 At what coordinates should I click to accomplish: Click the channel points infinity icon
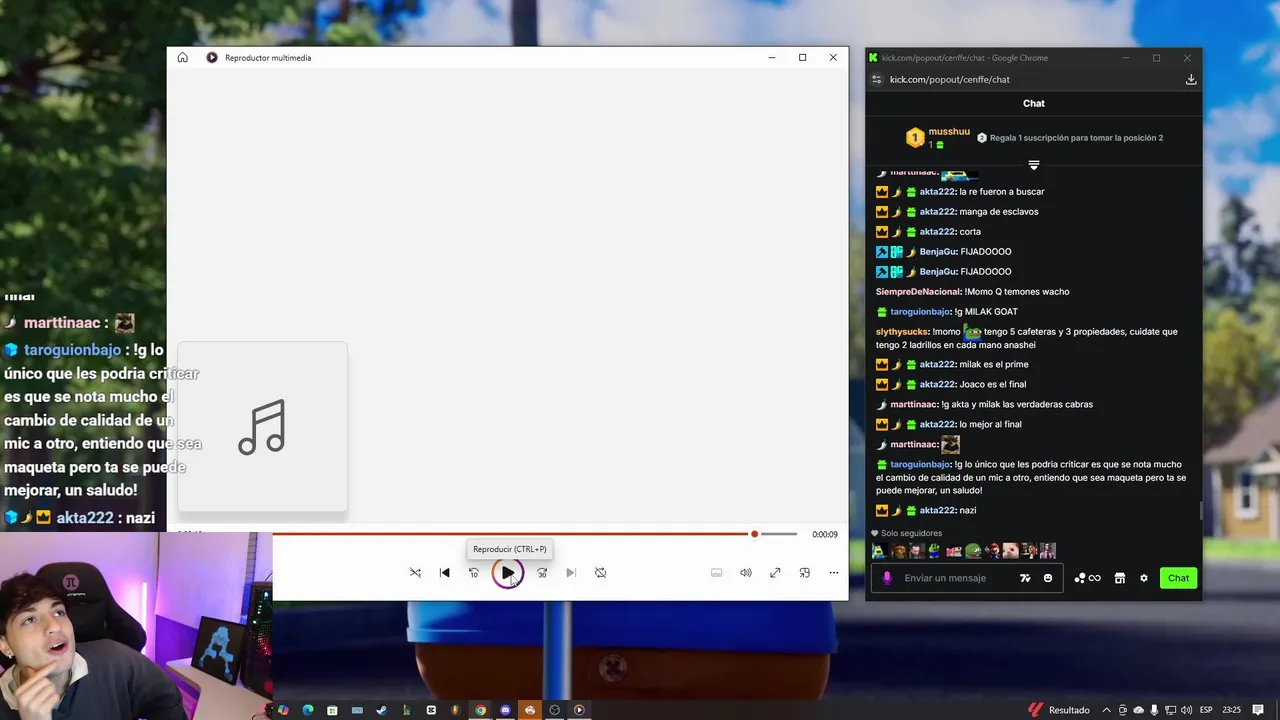point(1088,578)
